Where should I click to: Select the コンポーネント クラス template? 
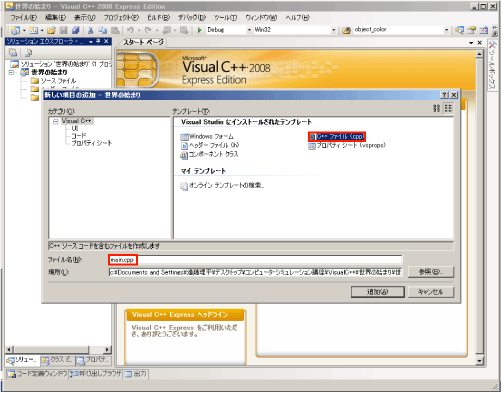[209, 154]
